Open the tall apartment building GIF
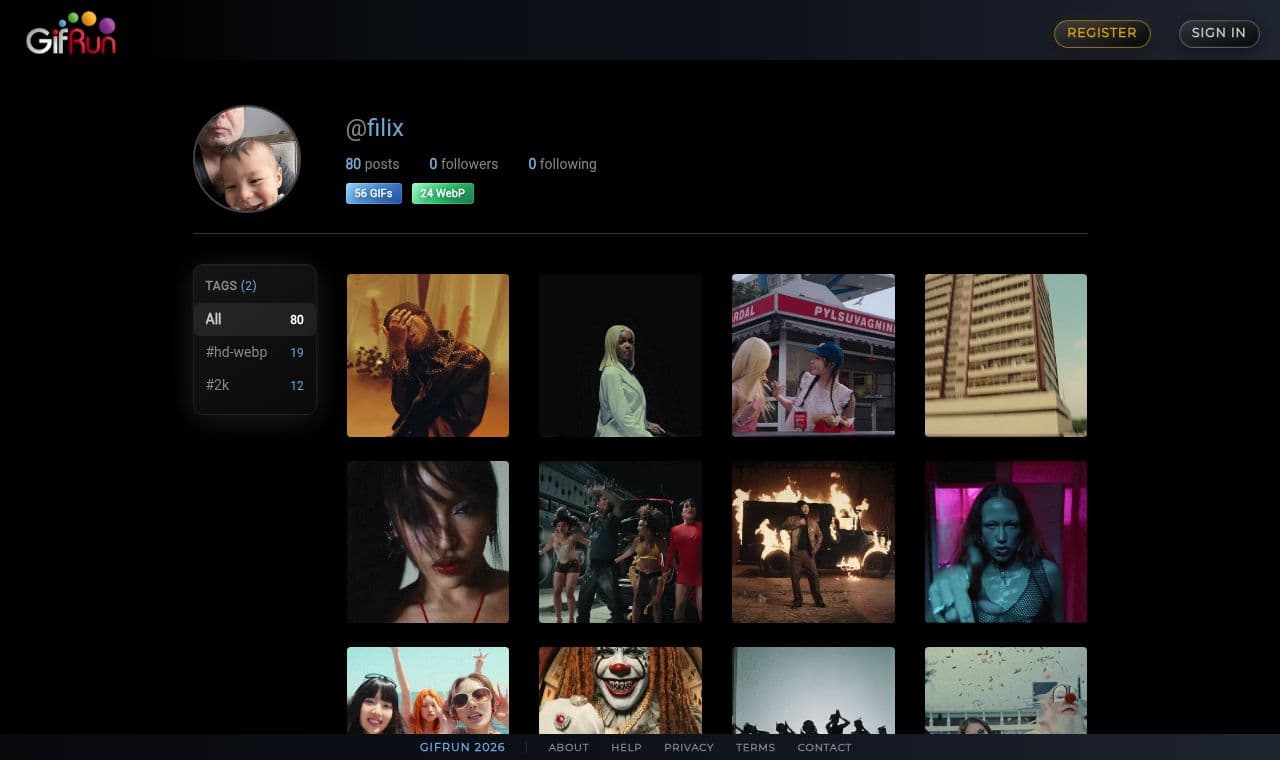This screenshot has height=760, width=1280. point(1006,355)
